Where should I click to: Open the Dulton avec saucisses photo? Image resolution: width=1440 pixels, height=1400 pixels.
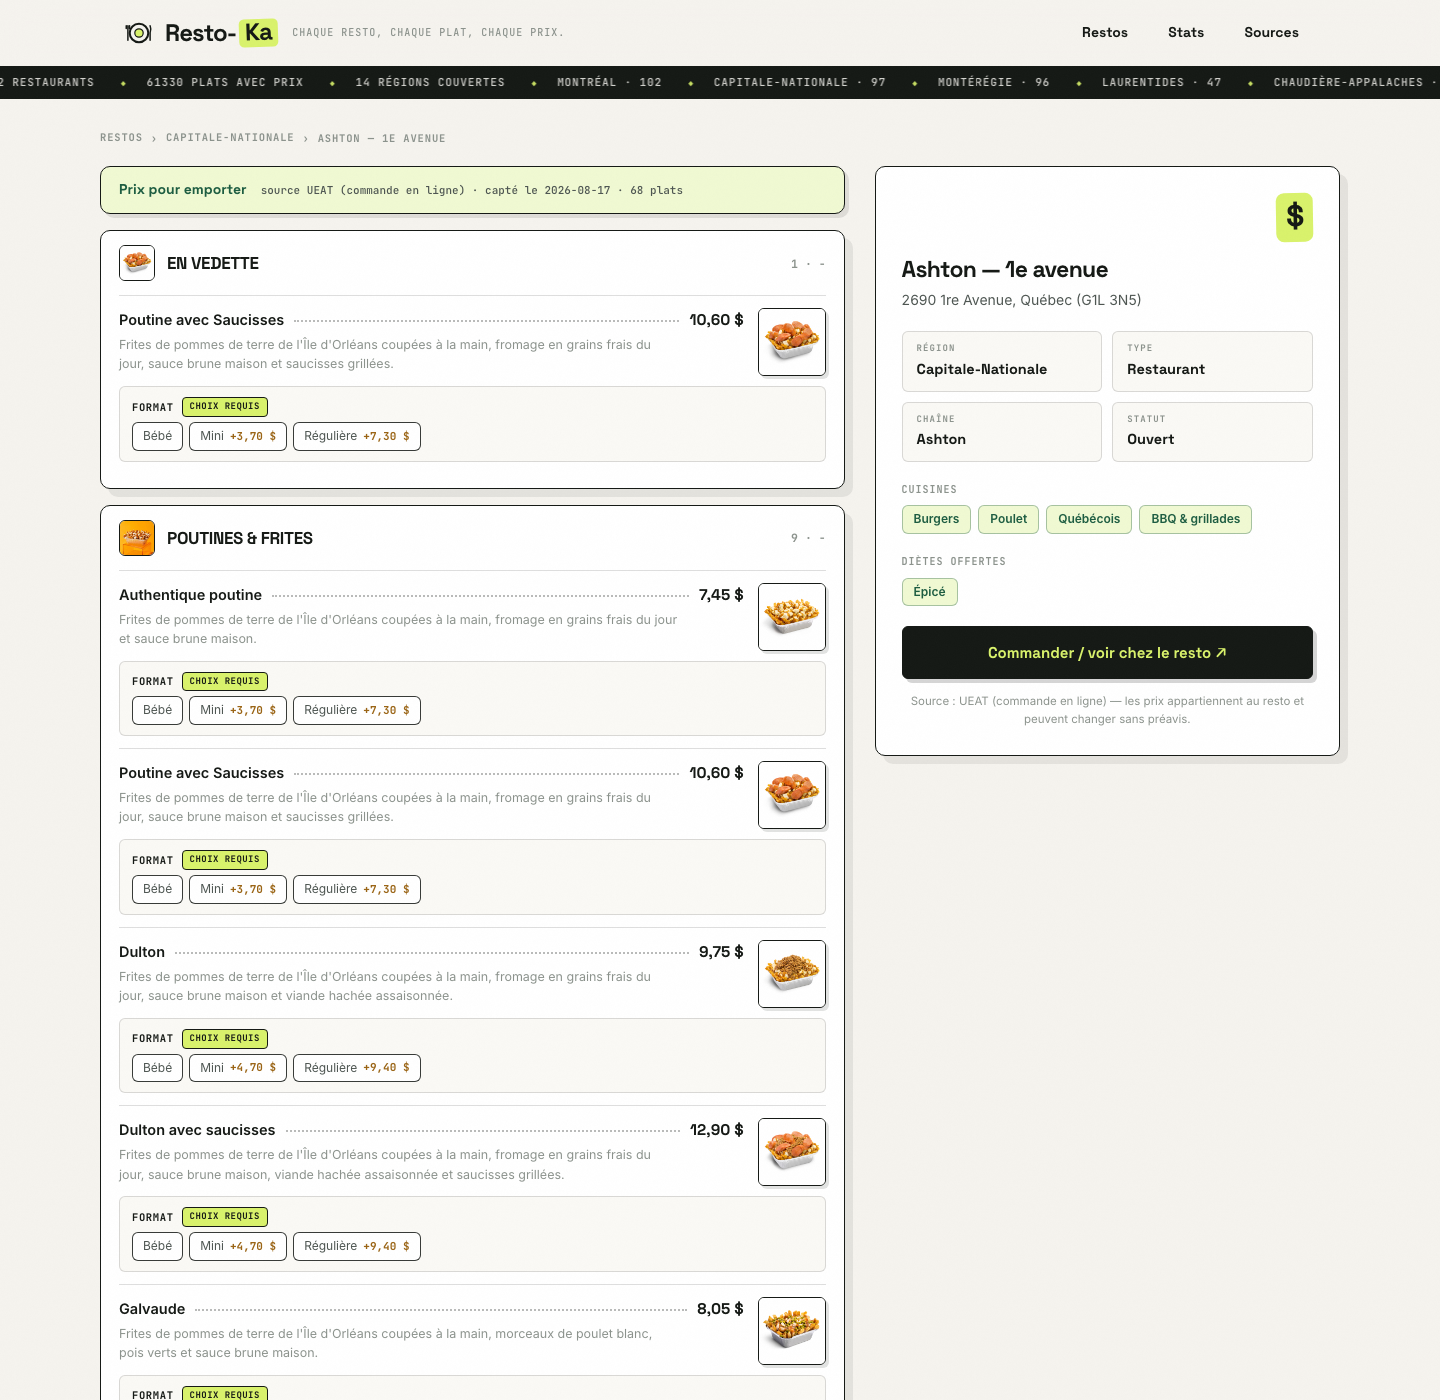[x=792, y=1152]
